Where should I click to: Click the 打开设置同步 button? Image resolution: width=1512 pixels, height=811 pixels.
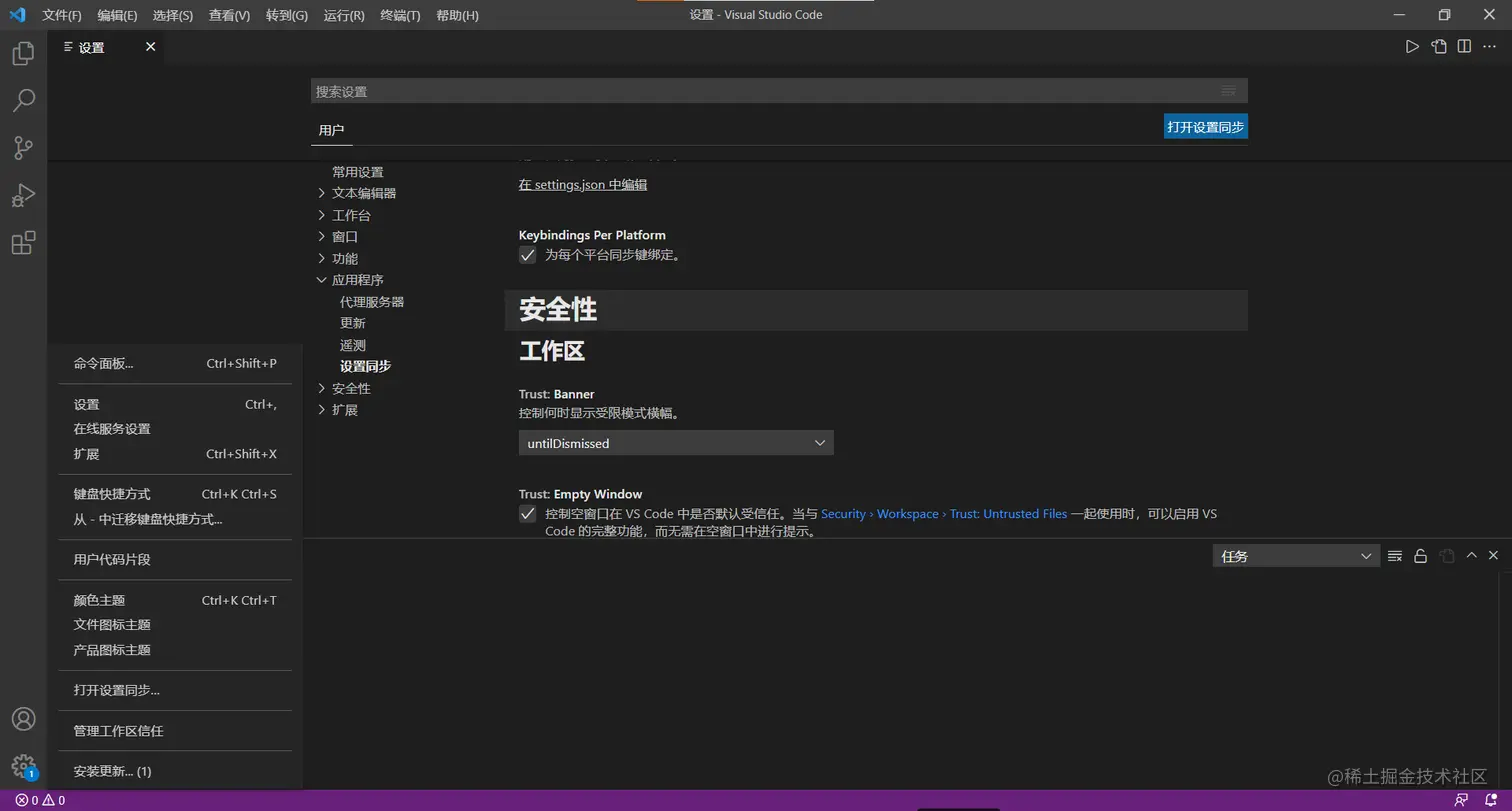click(x=1206, y=127)
